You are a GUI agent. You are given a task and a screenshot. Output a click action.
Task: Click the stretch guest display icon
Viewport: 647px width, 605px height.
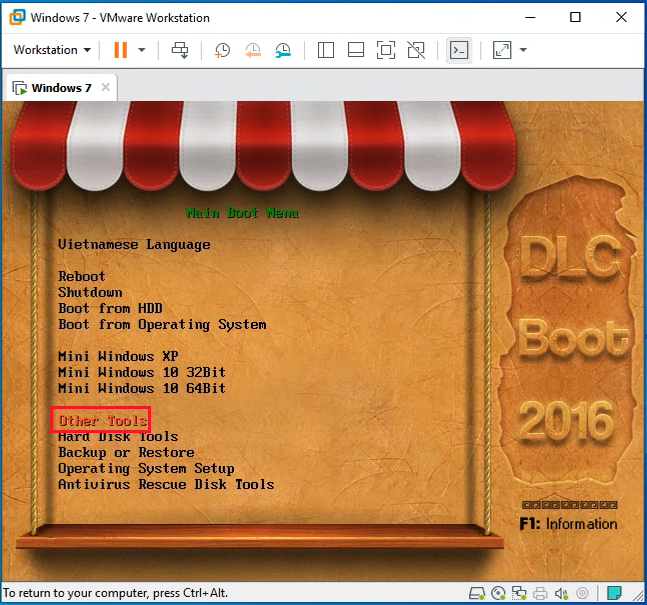(x=502, y=50)
